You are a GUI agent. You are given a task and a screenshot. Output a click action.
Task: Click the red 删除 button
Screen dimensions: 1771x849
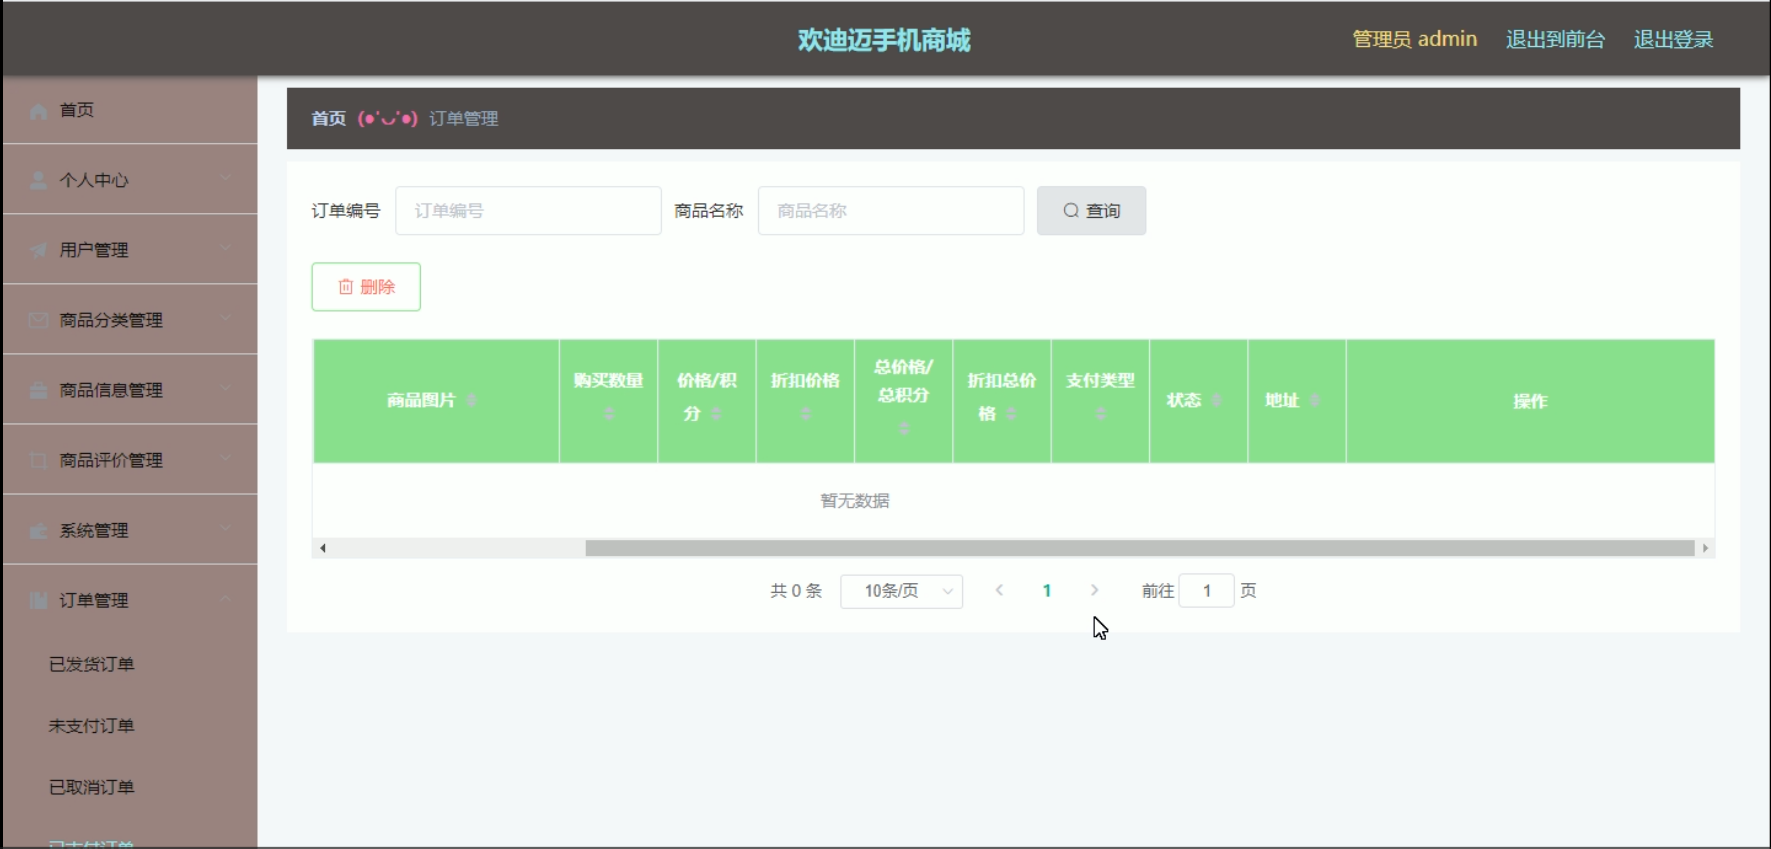[366, 287]
